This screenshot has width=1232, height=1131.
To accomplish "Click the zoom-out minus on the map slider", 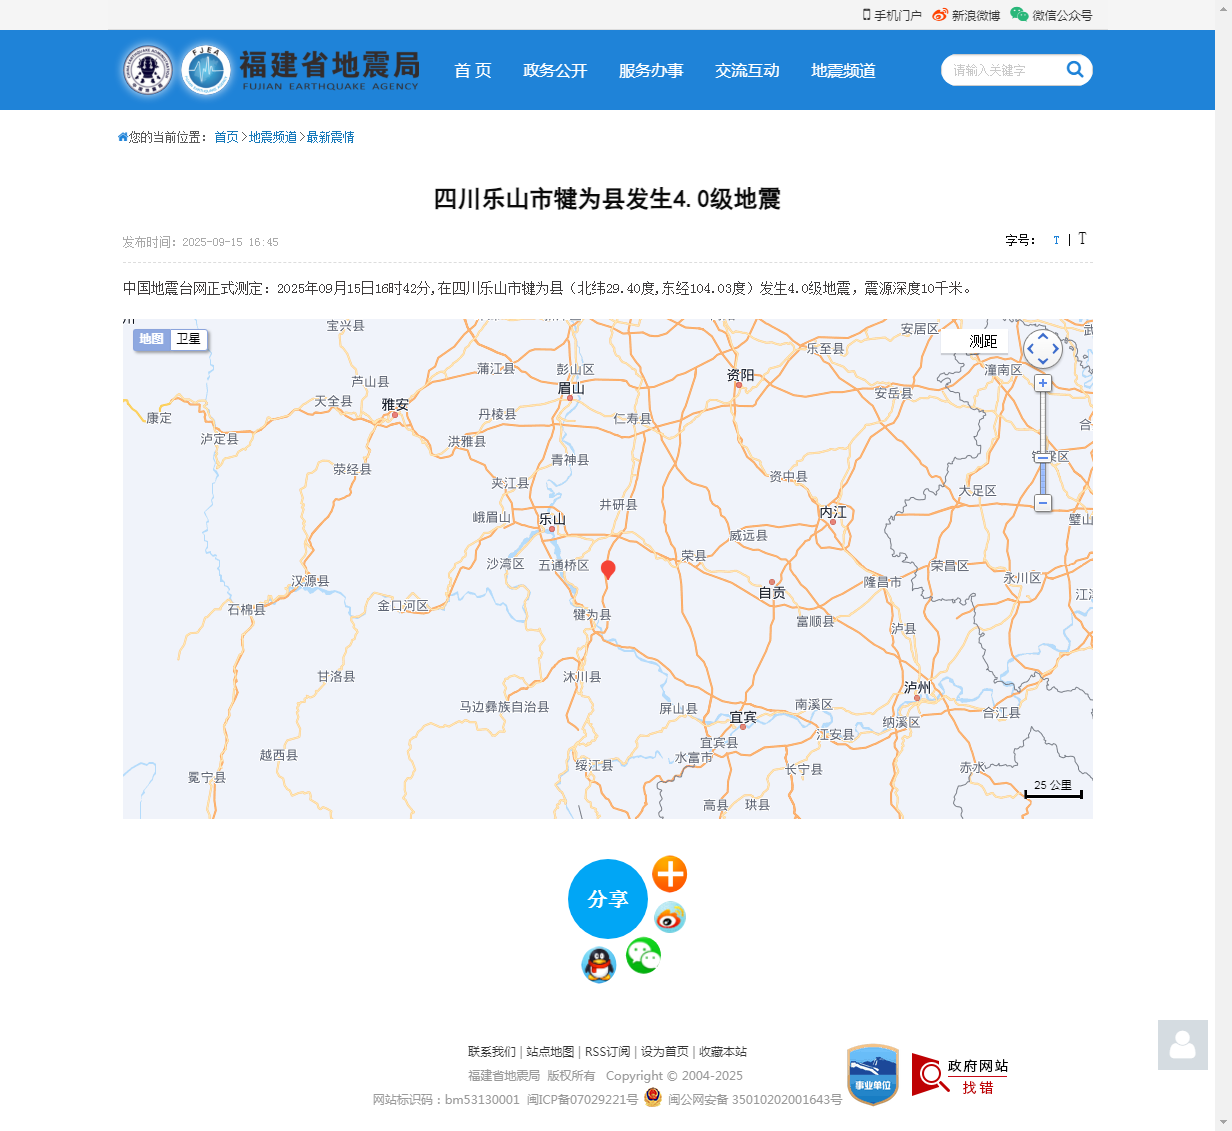I will click(1042, 504).
